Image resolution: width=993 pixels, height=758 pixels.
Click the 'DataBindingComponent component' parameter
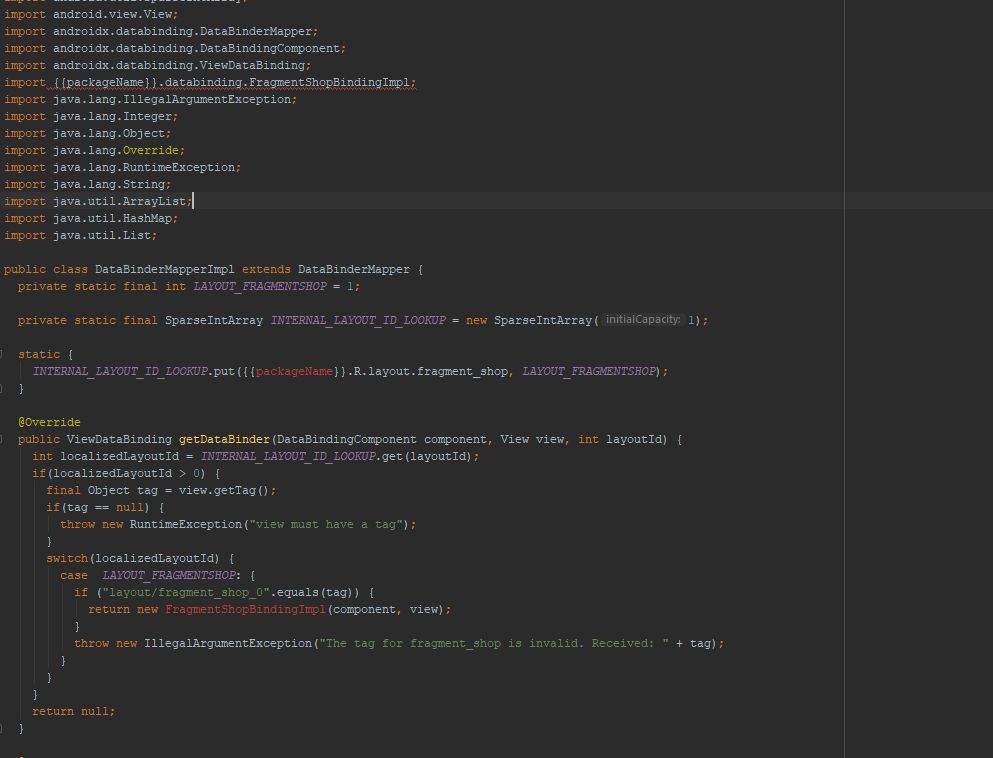381,439
